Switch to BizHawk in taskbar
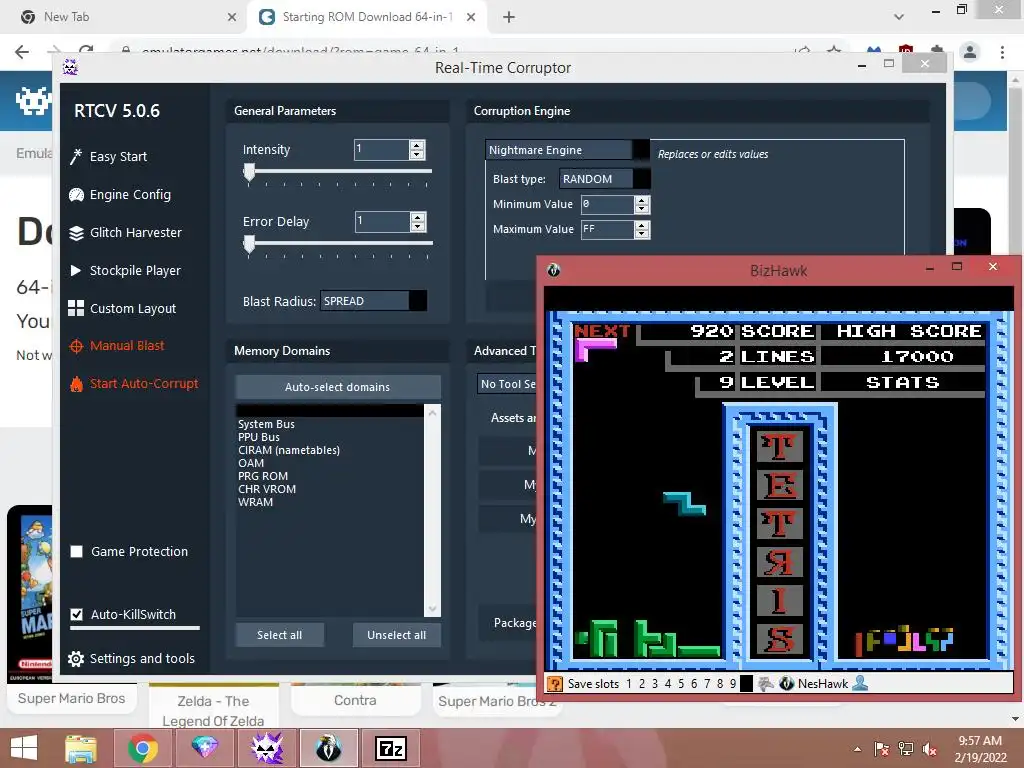 tap(328, 748)
